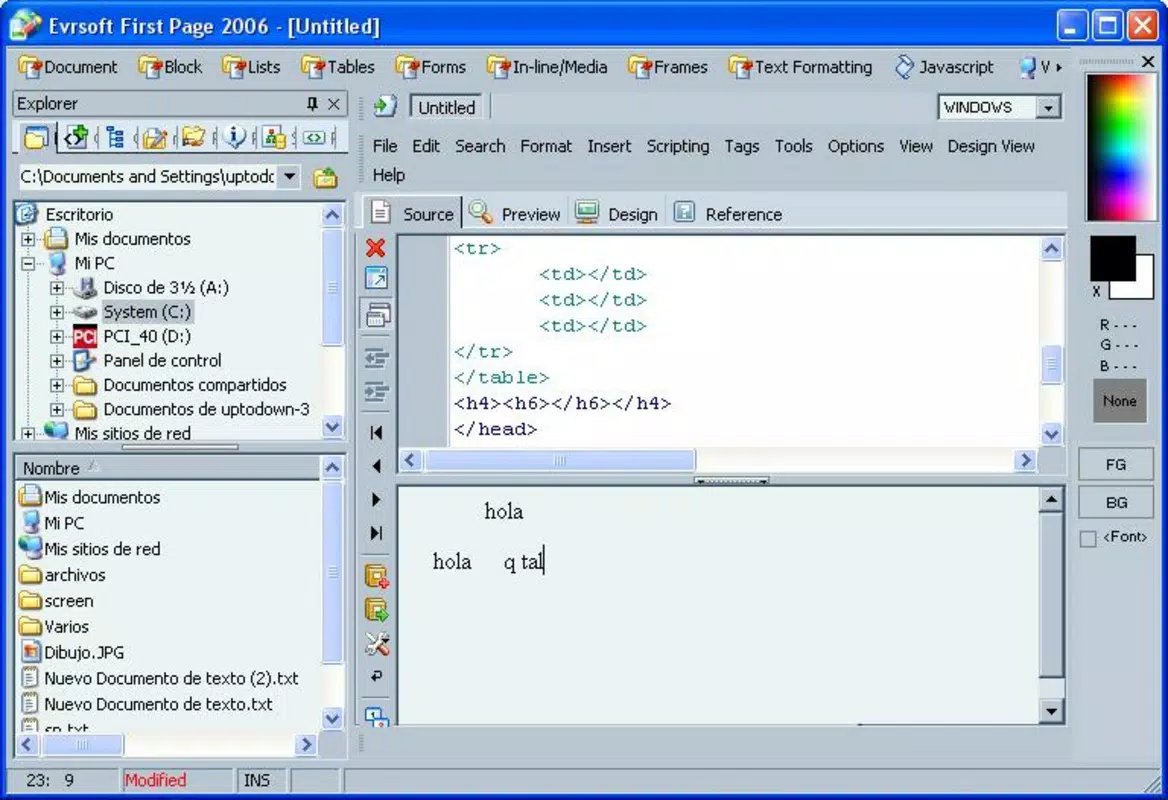The image size is (1168, 800).
Task: Open the folder path dropdown
Action: point(289,177)
